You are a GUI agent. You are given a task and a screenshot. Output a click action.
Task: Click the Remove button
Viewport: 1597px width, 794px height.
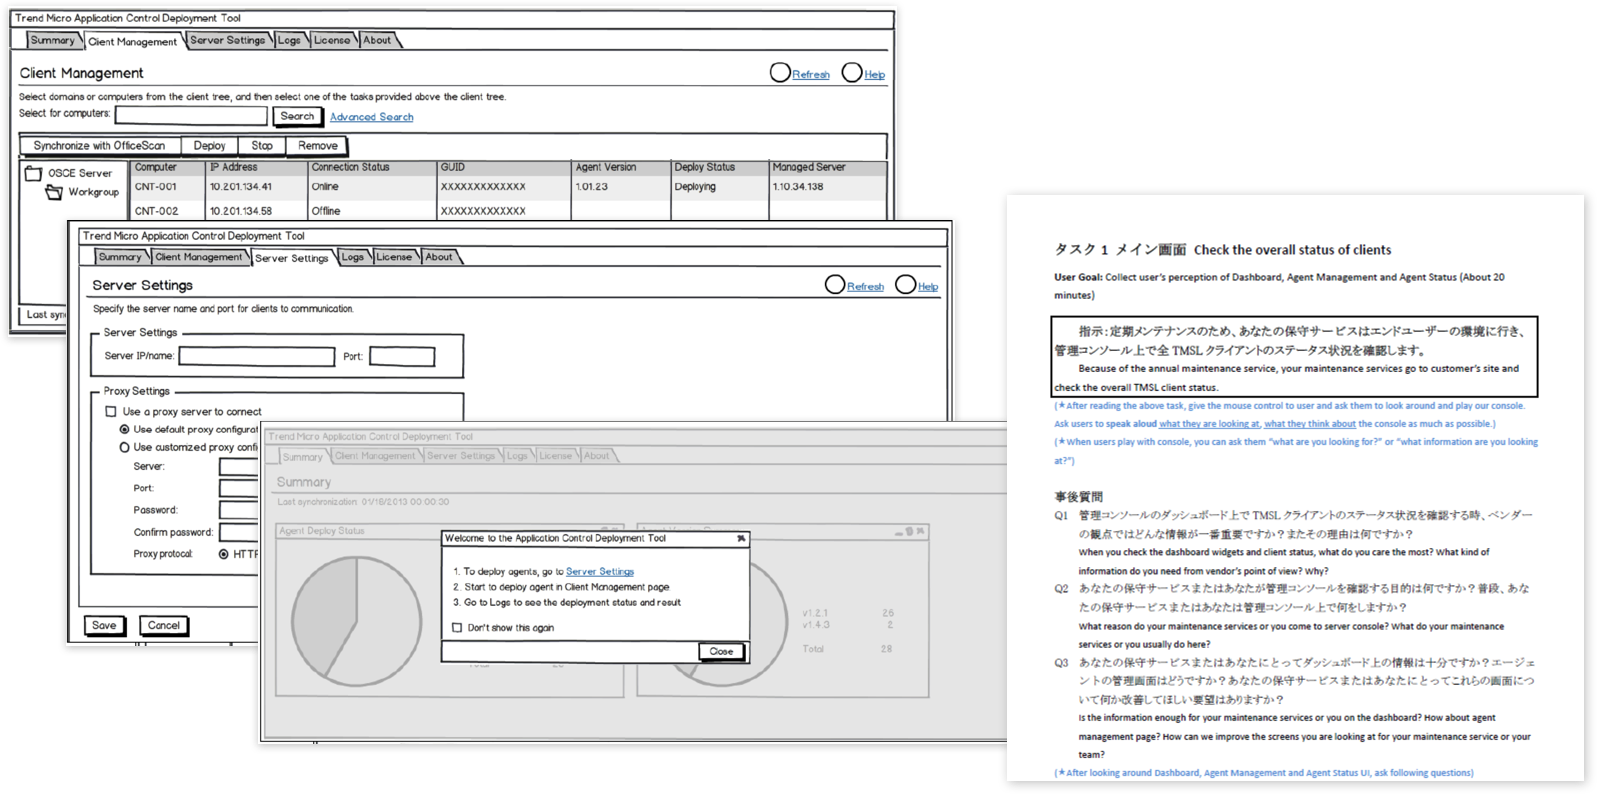point(318,146)
